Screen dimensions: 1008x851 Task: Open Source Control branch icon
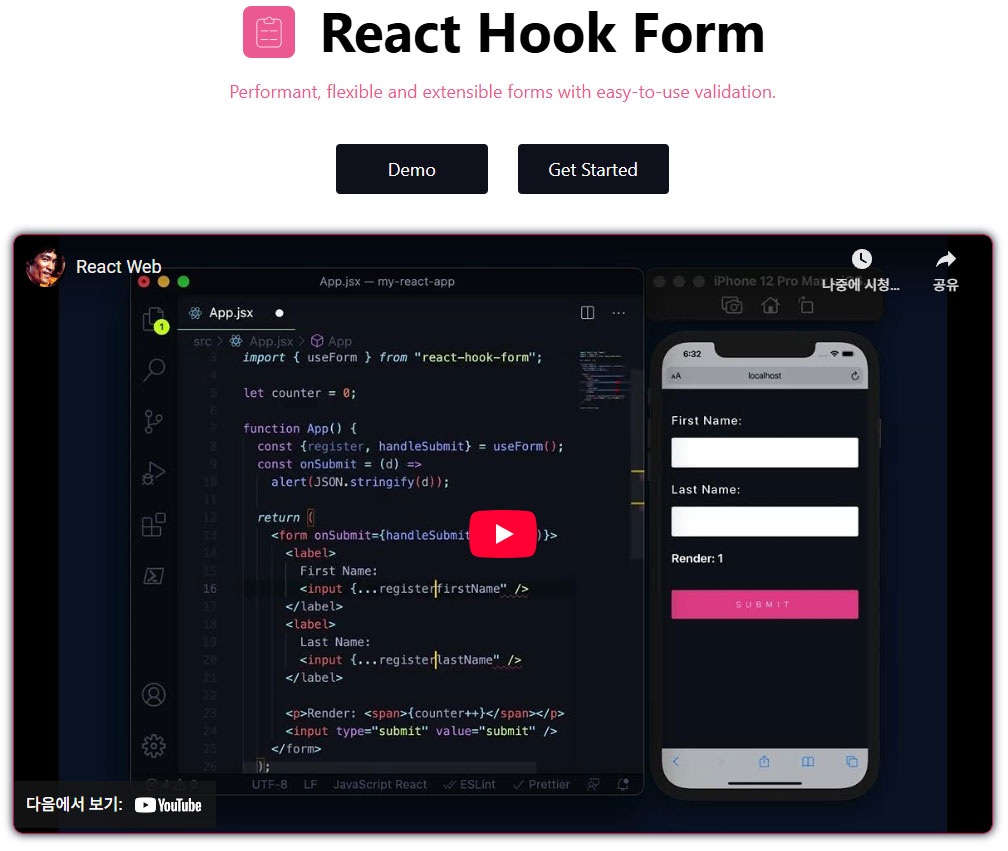[x=153, y=422]
